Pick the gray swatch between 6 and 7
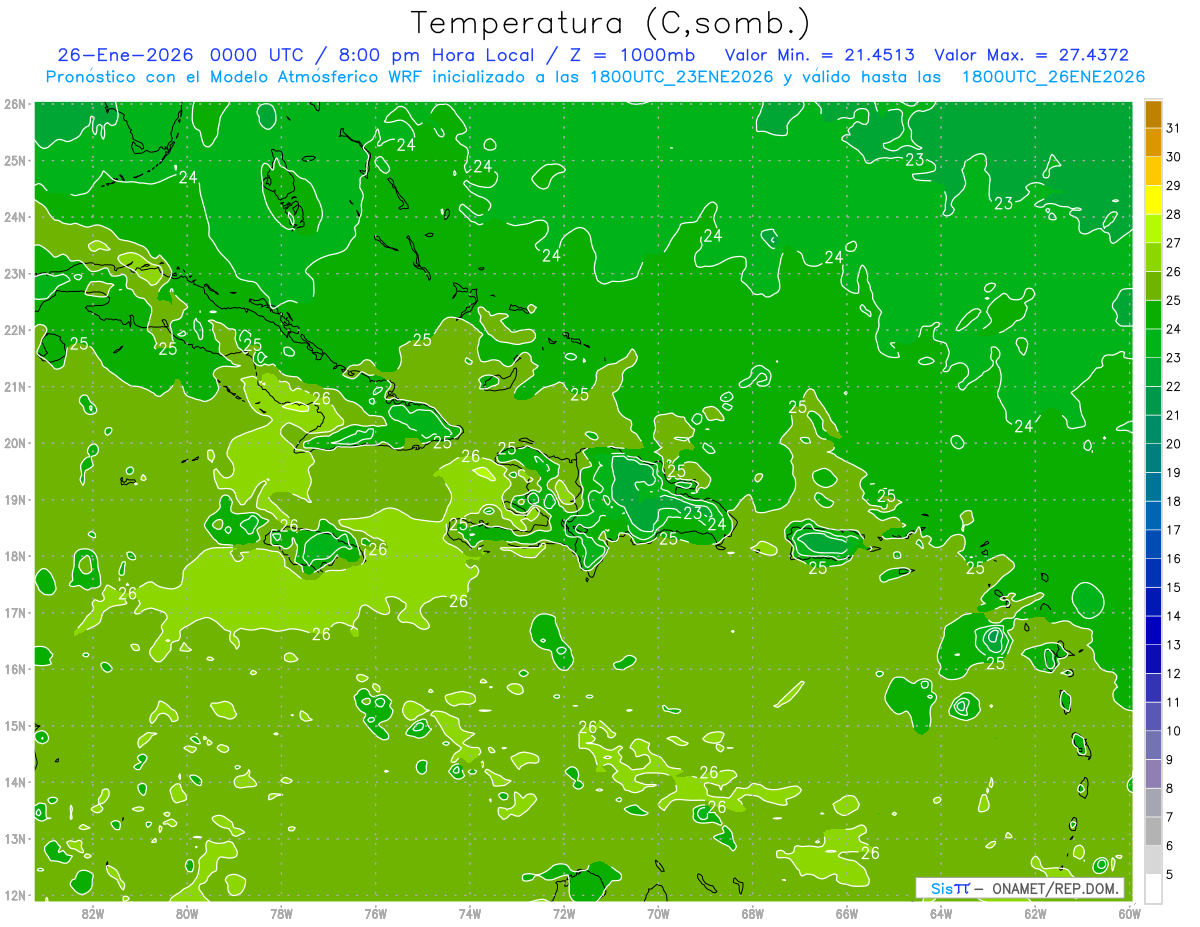The width and height of the screenshot is (1200, 927). pyautogui.click(x=1154, y=832)
